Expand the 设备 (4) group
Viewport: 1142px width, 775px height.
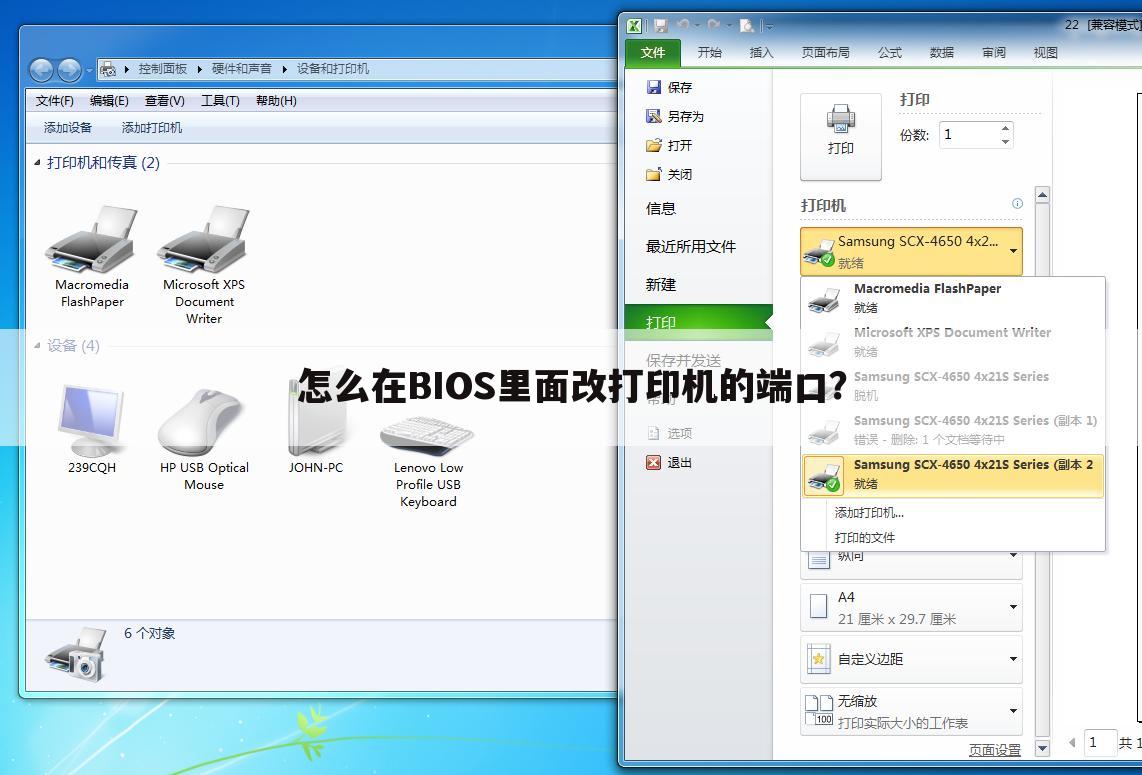point(37,345)
